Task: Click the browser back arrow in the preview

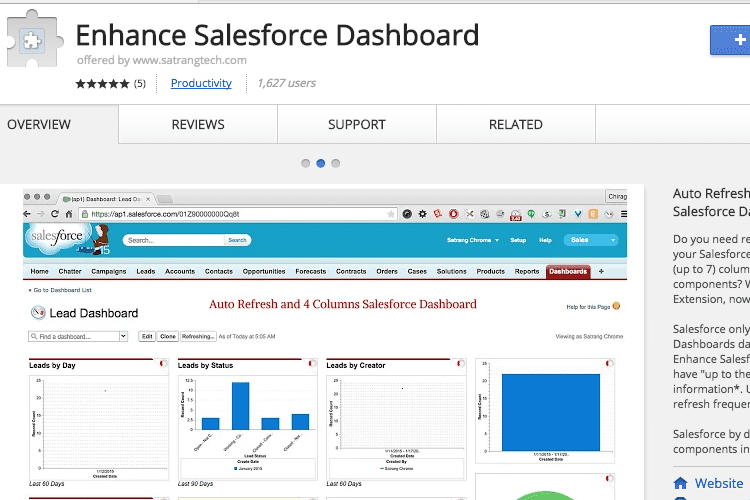Action: pyautogui.click(x=27, y=214)
